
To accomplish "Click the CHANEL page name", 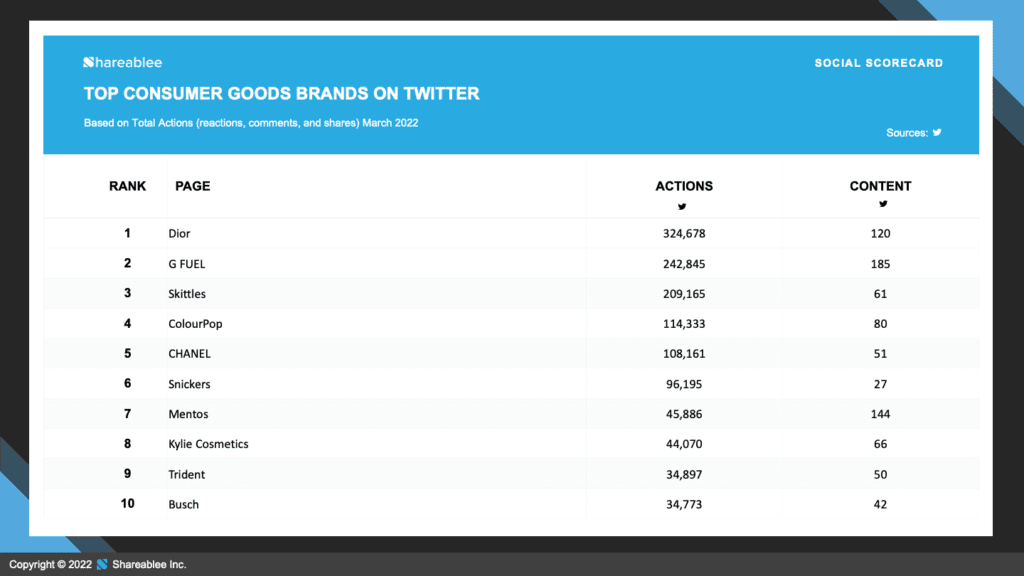I will point(189,354).
